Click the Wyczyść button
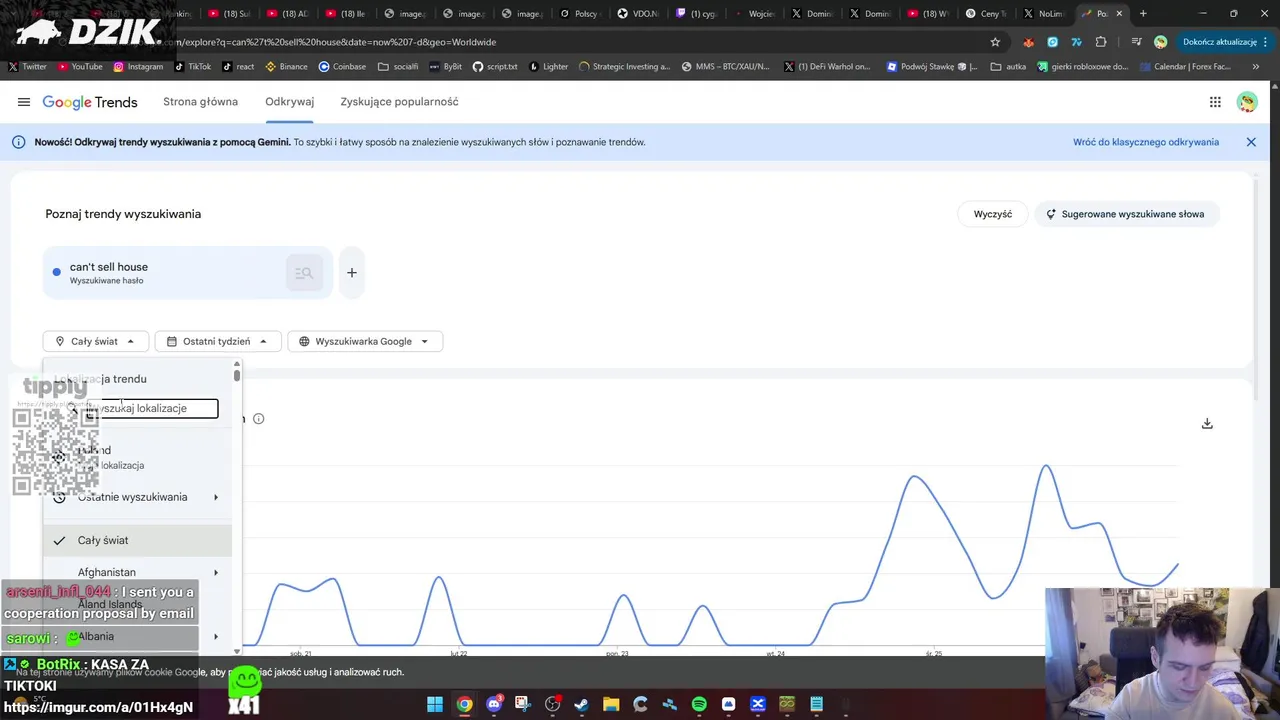1280x720 pixels. 993,214
